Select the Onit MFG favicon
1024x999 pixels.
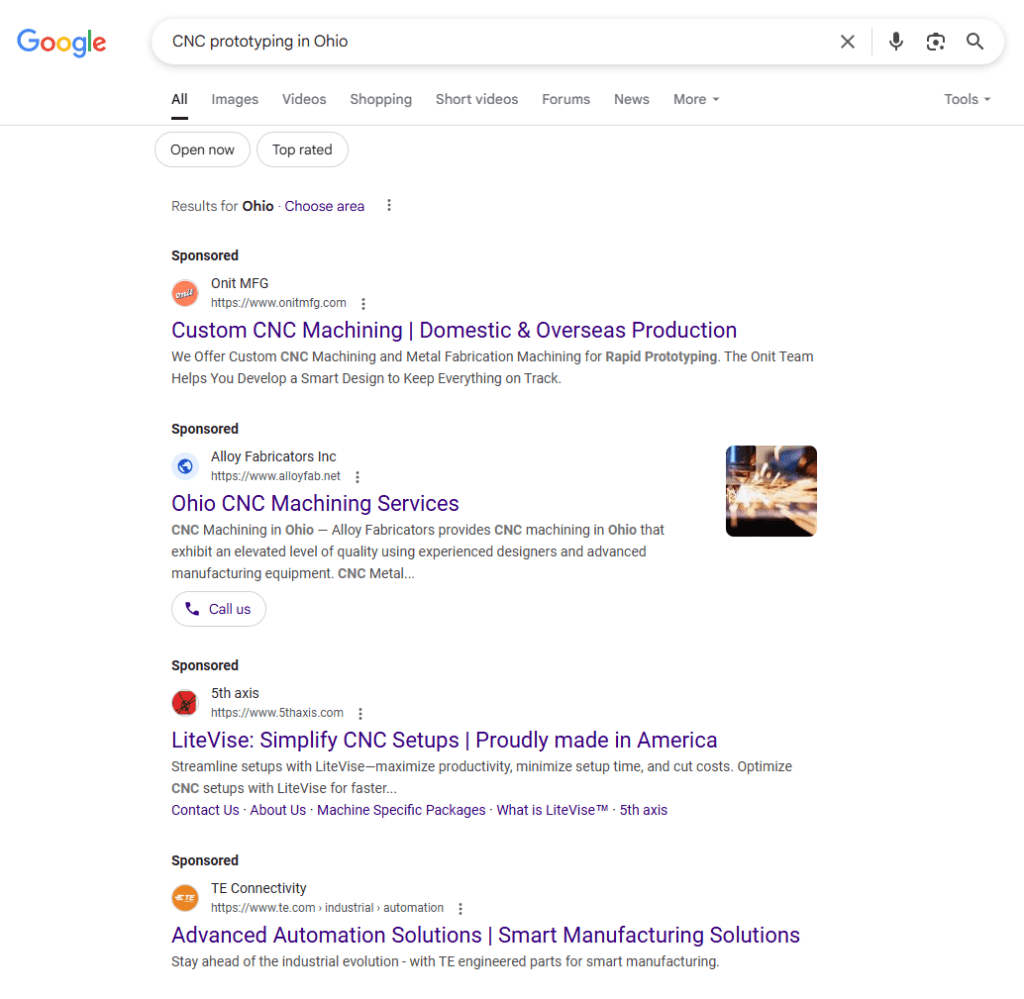click(x=185, y=293)
